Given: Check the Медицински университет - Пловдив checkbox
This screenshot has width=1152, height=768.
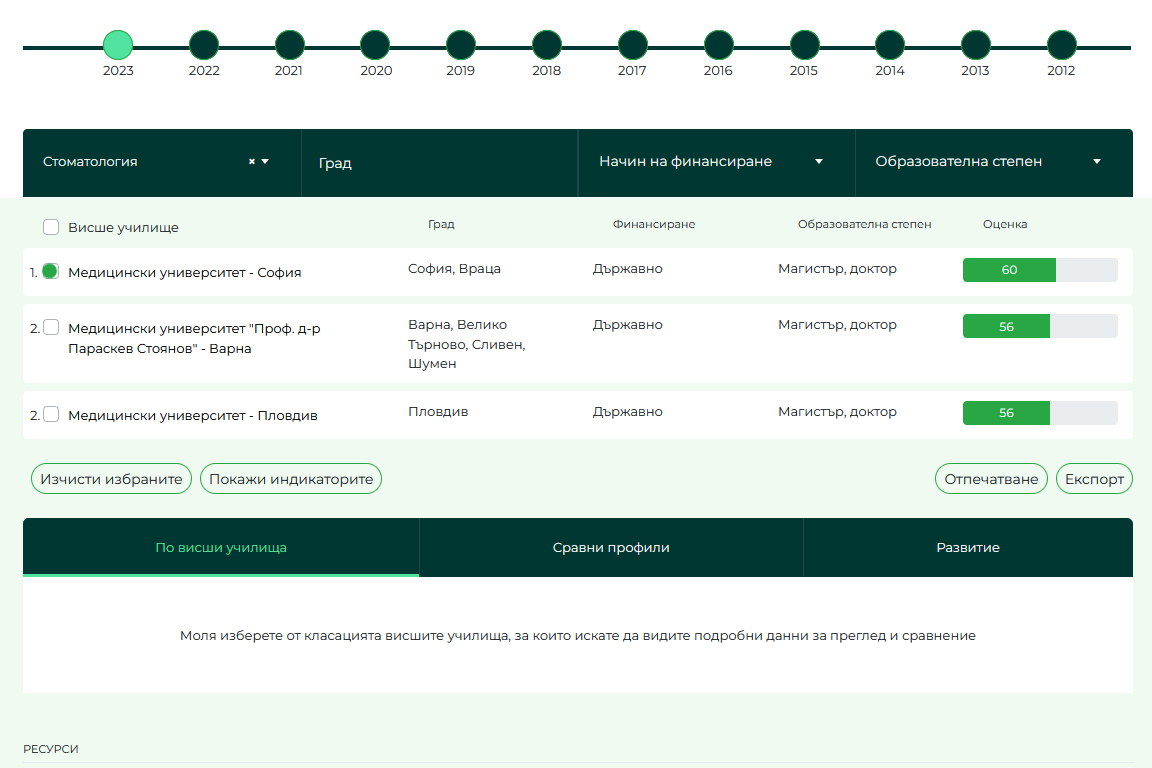Looking at the screenshot, I should (51, 414).
